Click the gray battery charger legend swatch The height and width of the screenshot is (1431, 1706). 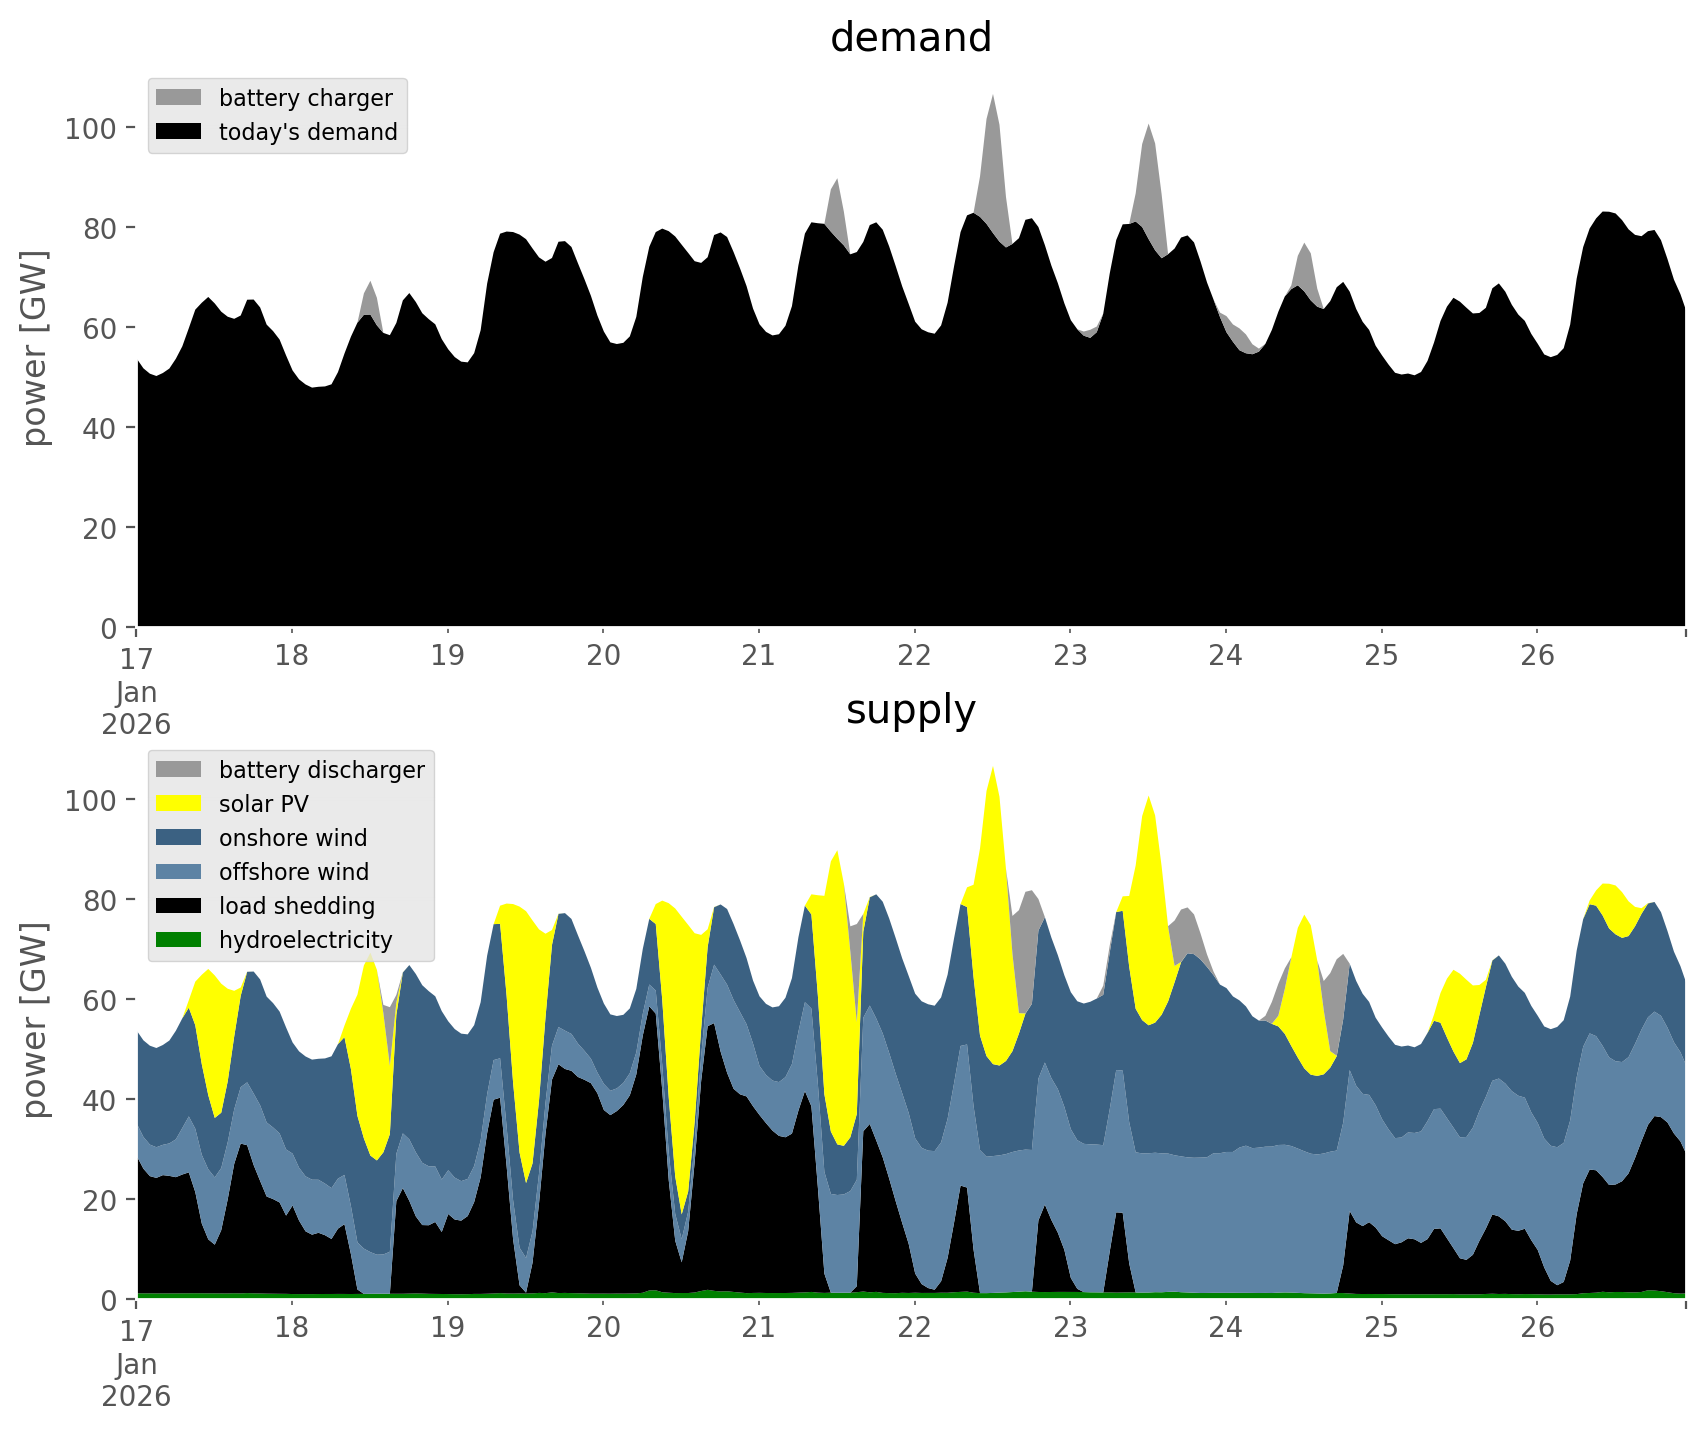pos(179,98)
